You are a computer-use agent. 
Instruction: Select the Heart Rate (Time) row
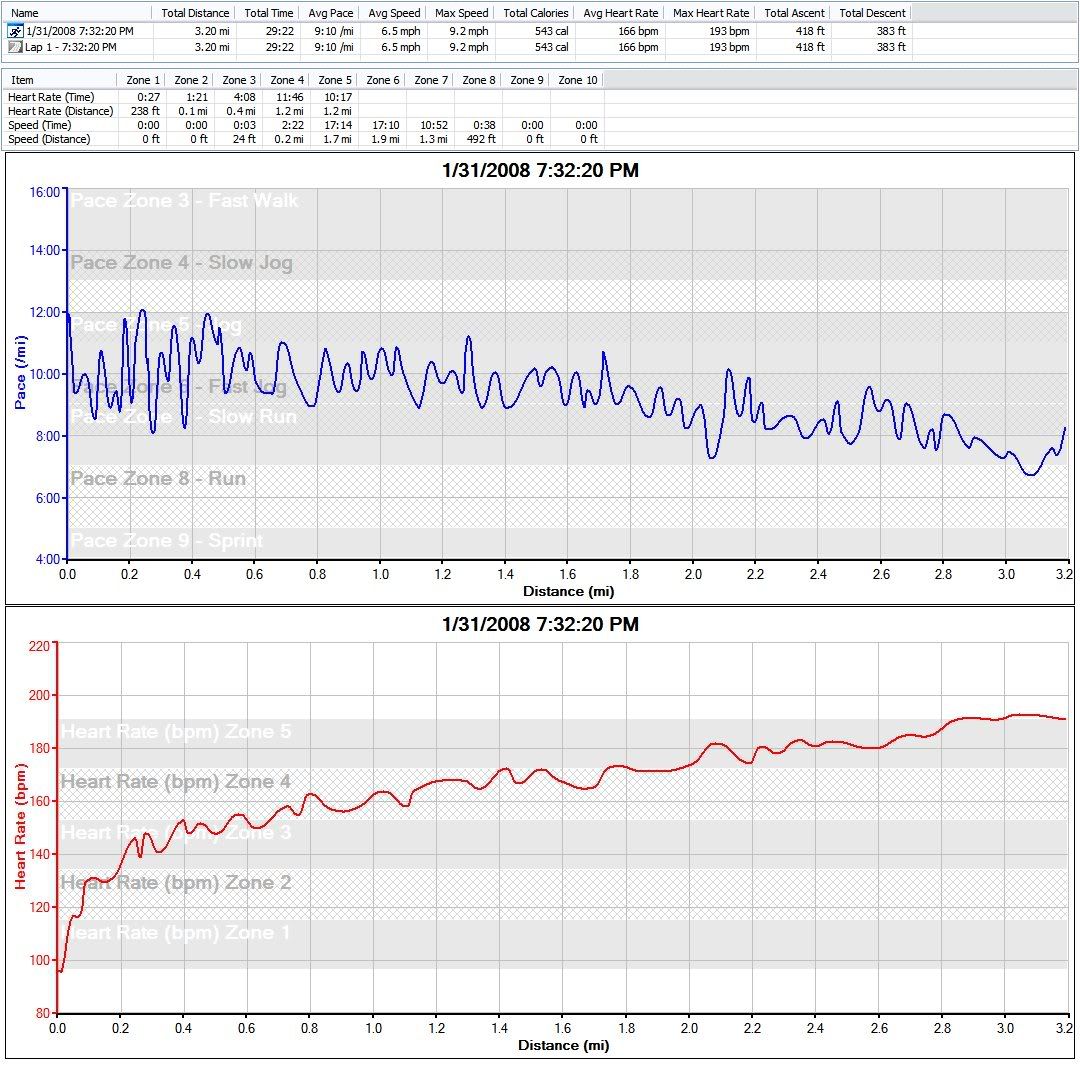pos(51,96)
